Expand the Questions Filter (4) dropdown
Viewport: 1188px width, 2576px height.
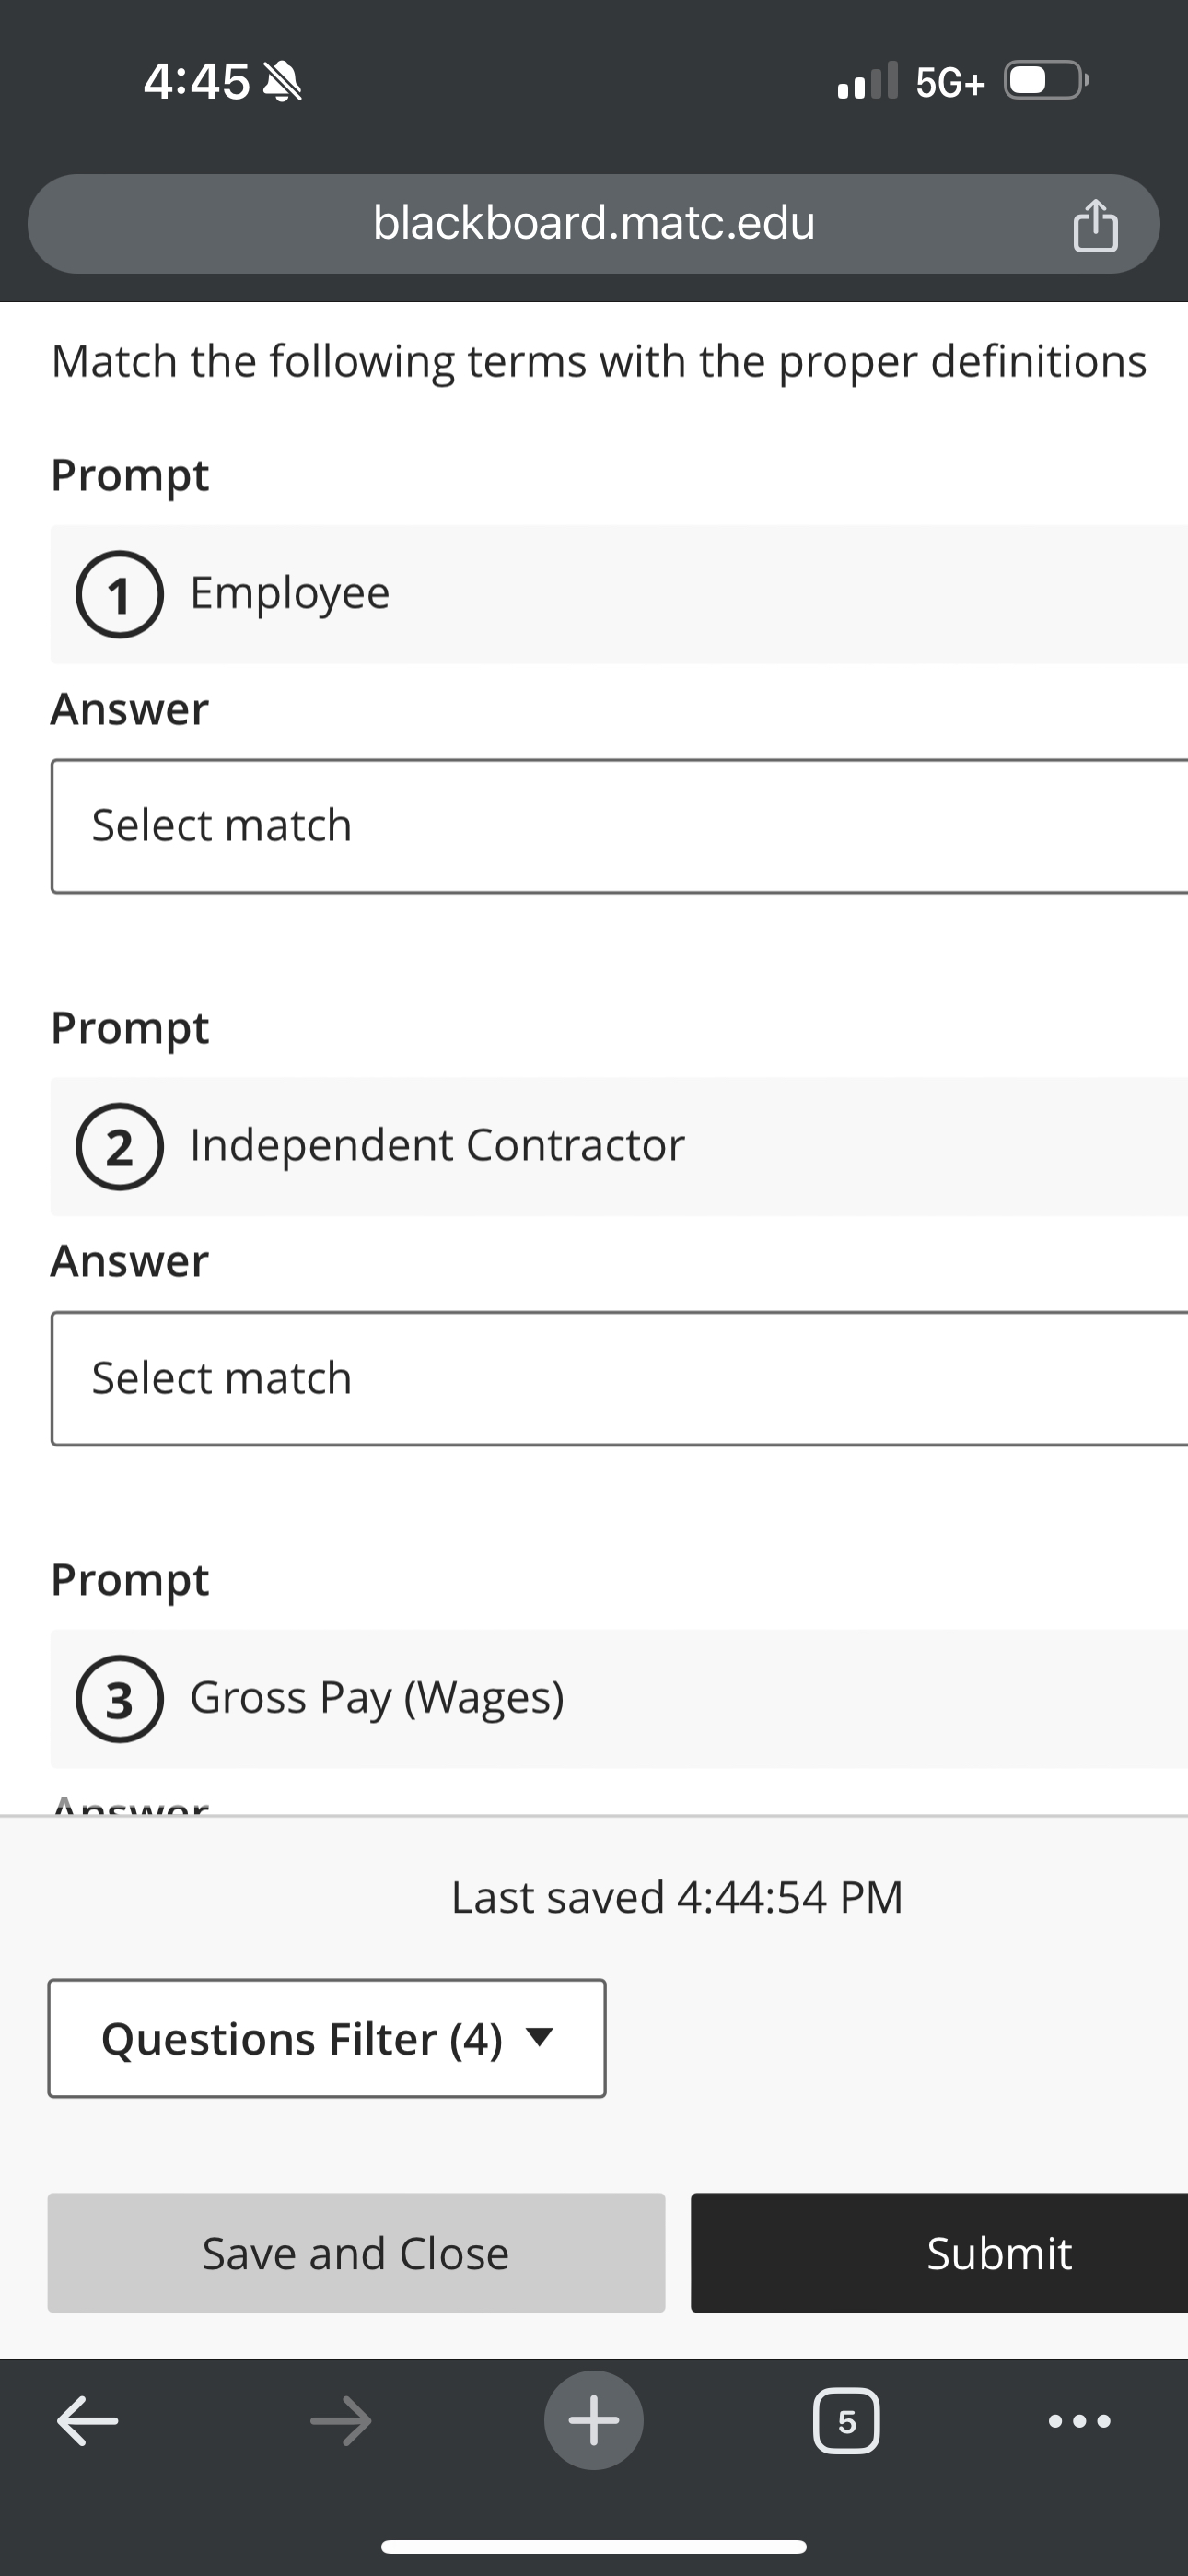pyautogui.click(x=326, y=2038)
